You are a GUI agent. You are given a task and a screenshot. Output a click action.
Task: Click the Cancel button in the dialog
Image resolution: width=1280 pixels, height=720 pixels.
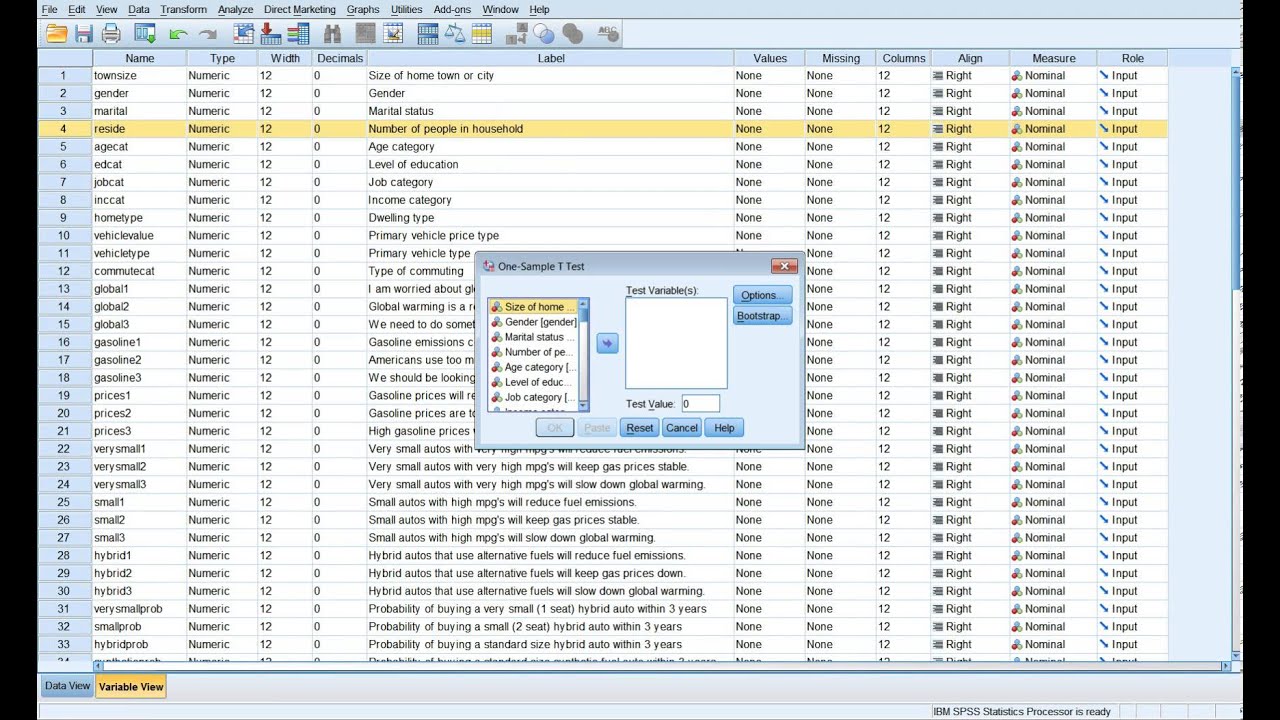(x=681, y=428)
